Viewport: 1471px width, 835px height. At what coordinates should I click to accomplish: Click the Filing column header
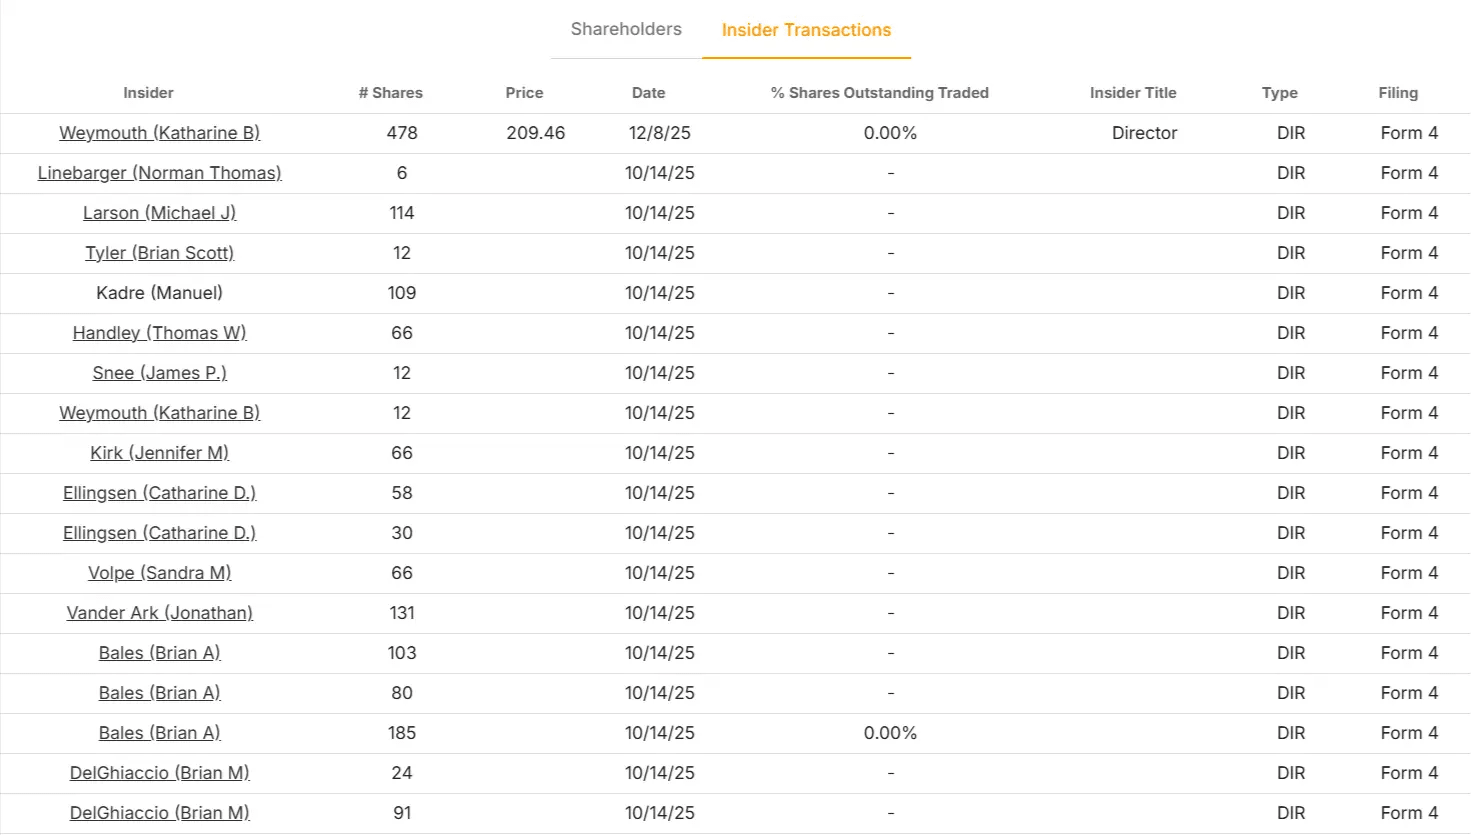tap(1397, 93)
